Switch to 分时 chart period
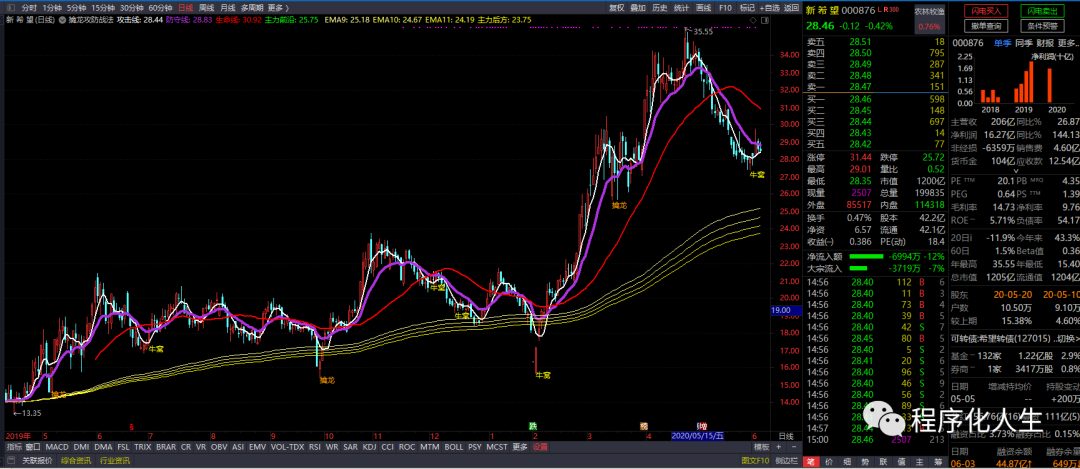The width and height of the screenshot is (1080, 469). pyautogui.click(x=29, y=8)
